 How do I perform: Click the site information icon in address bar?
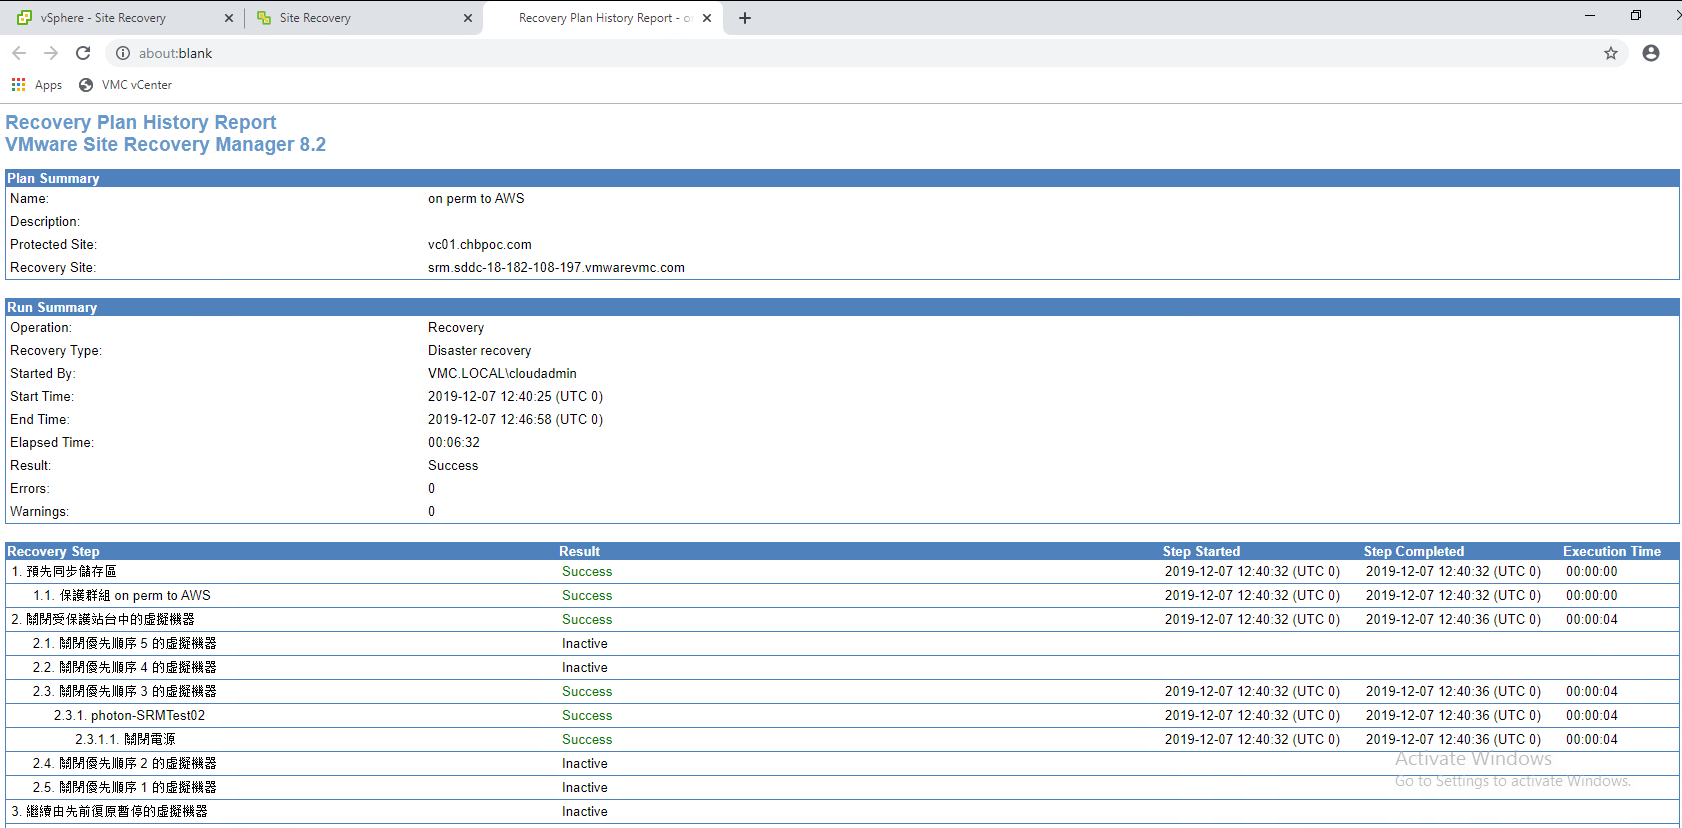click(123, 53)
